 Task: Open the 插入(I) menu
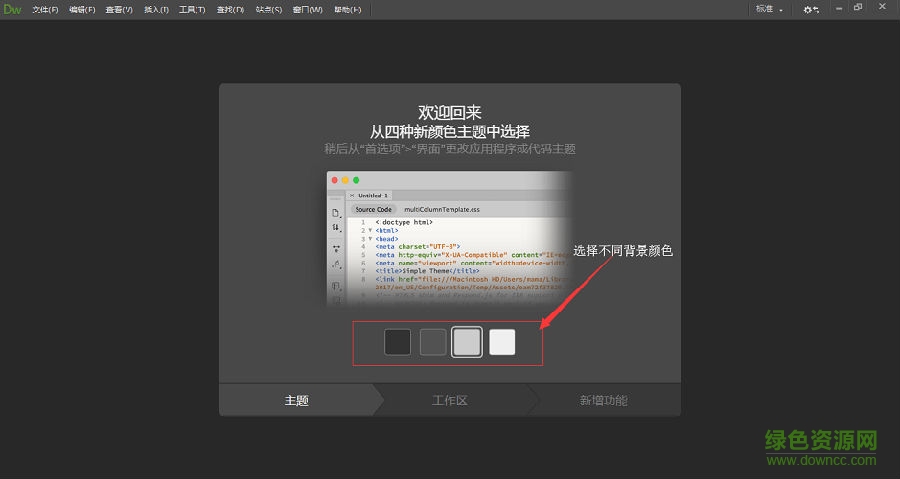click(x=156, y=9)
